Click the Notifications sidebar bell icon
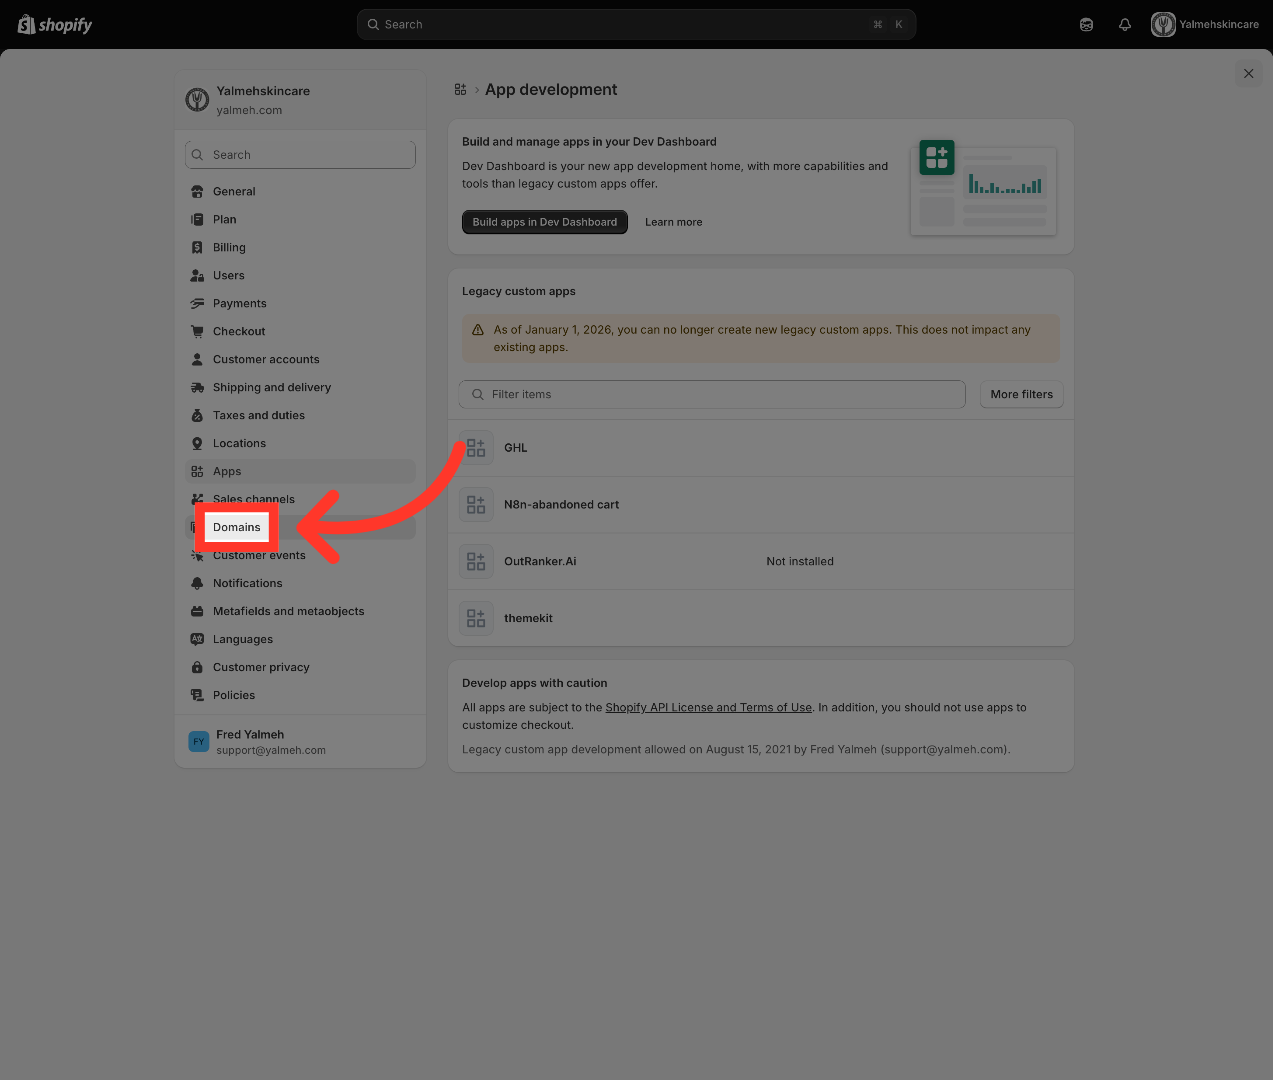 pos(197,583)
